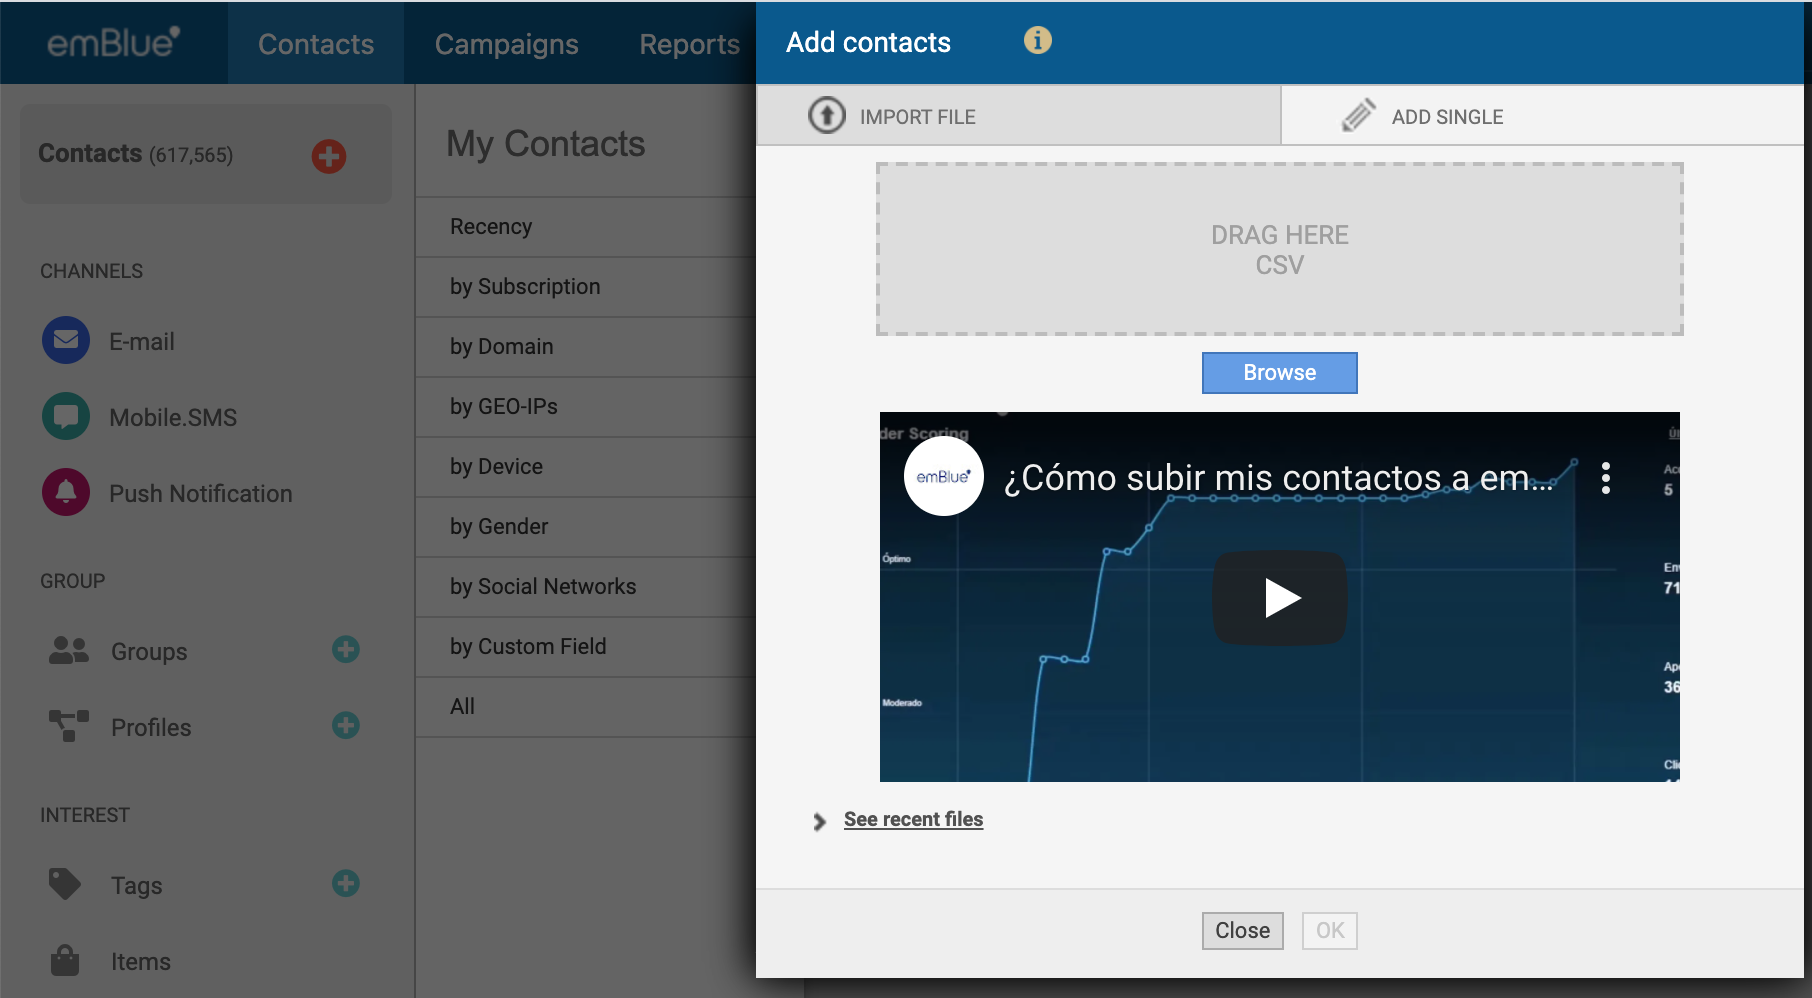Viewport: 1812px width, 998px height.
Task: Open the Items section in sidebar
Action: pyautogui.click(x=140, y=962)
